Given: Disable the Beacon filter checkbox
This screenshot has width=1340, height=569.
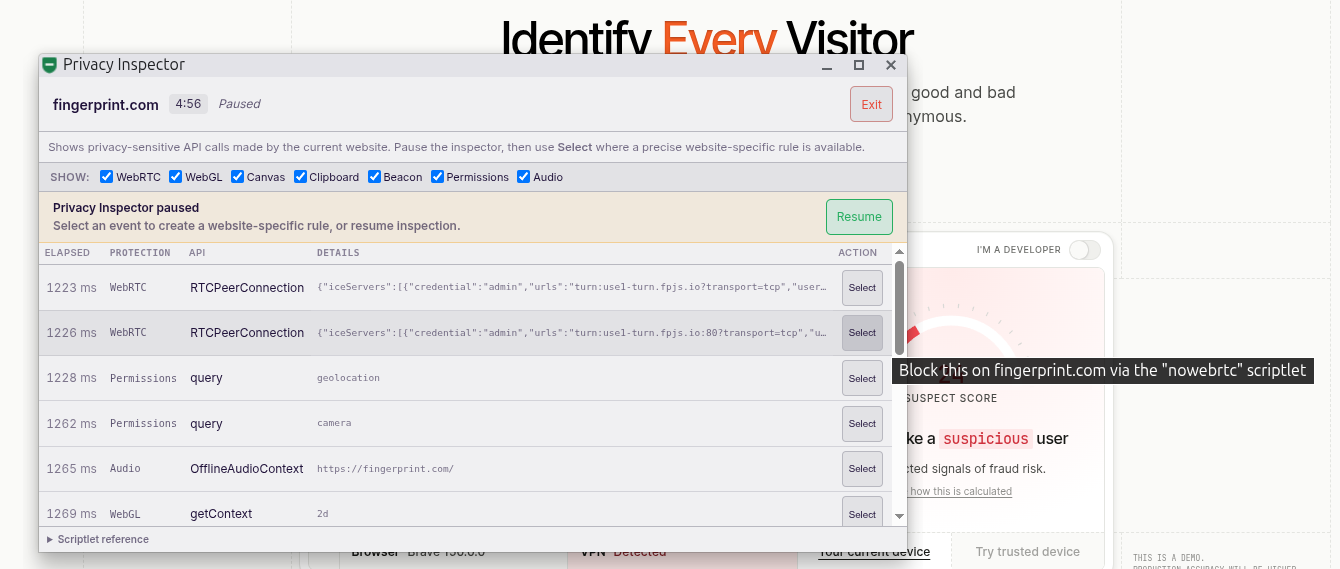Looking at the screenshot, I should (374, 177).
